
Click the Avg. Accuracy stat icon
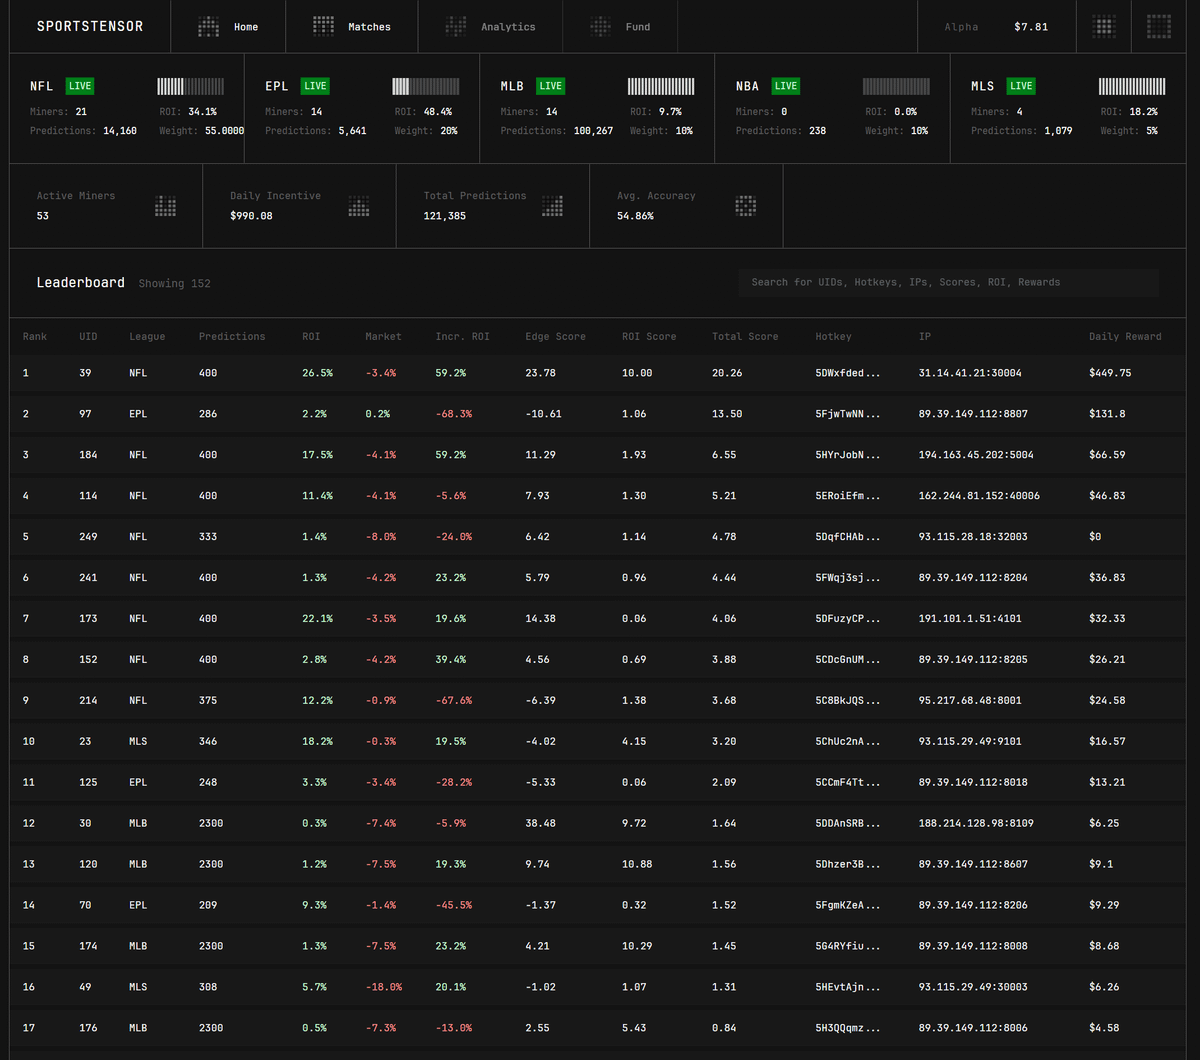pos(746,206)
